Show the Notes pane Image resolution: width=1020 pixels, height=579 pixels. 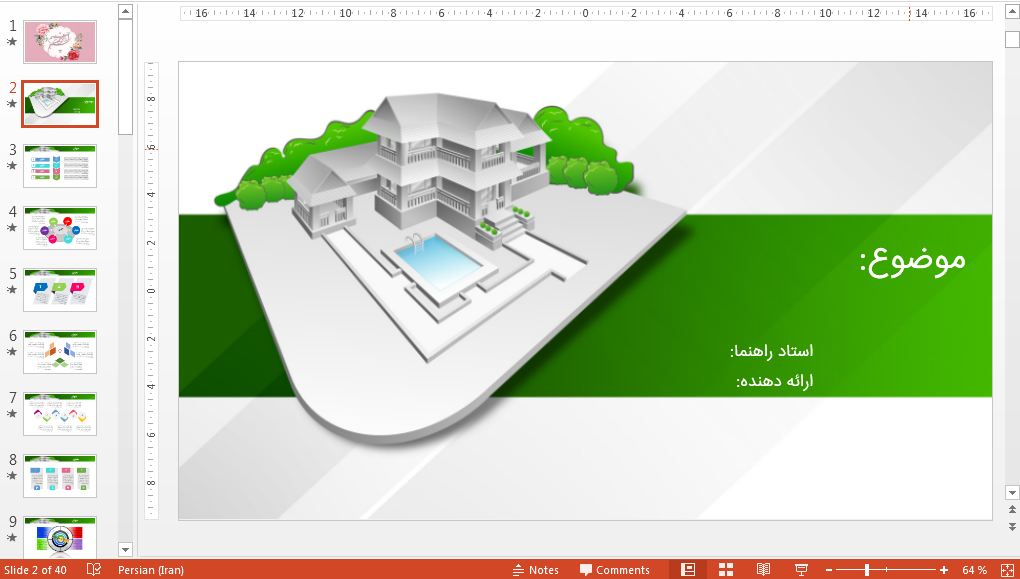(x=537, y=570)
